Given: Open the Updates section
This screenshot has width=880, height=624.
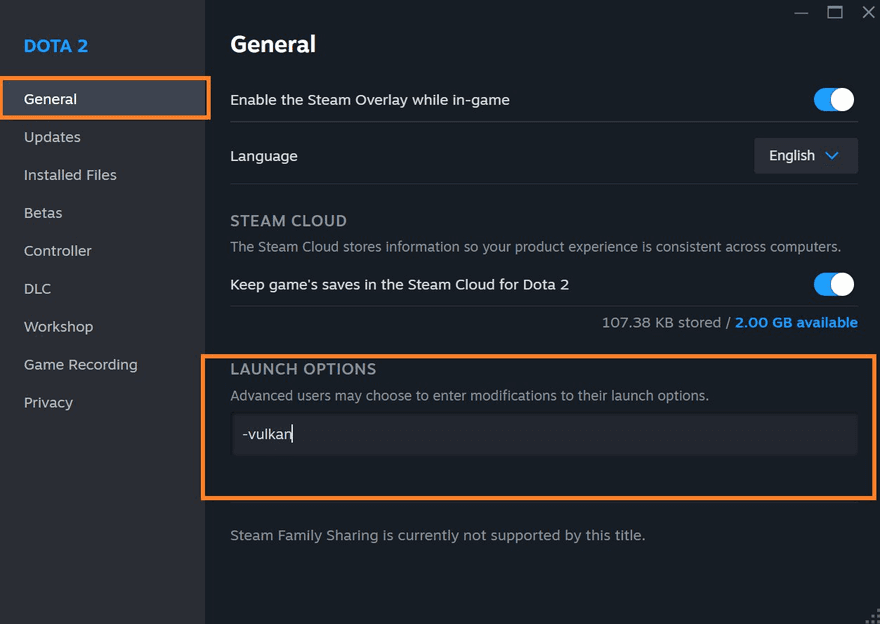Looking at the screenshot, I should coord(52,137).
